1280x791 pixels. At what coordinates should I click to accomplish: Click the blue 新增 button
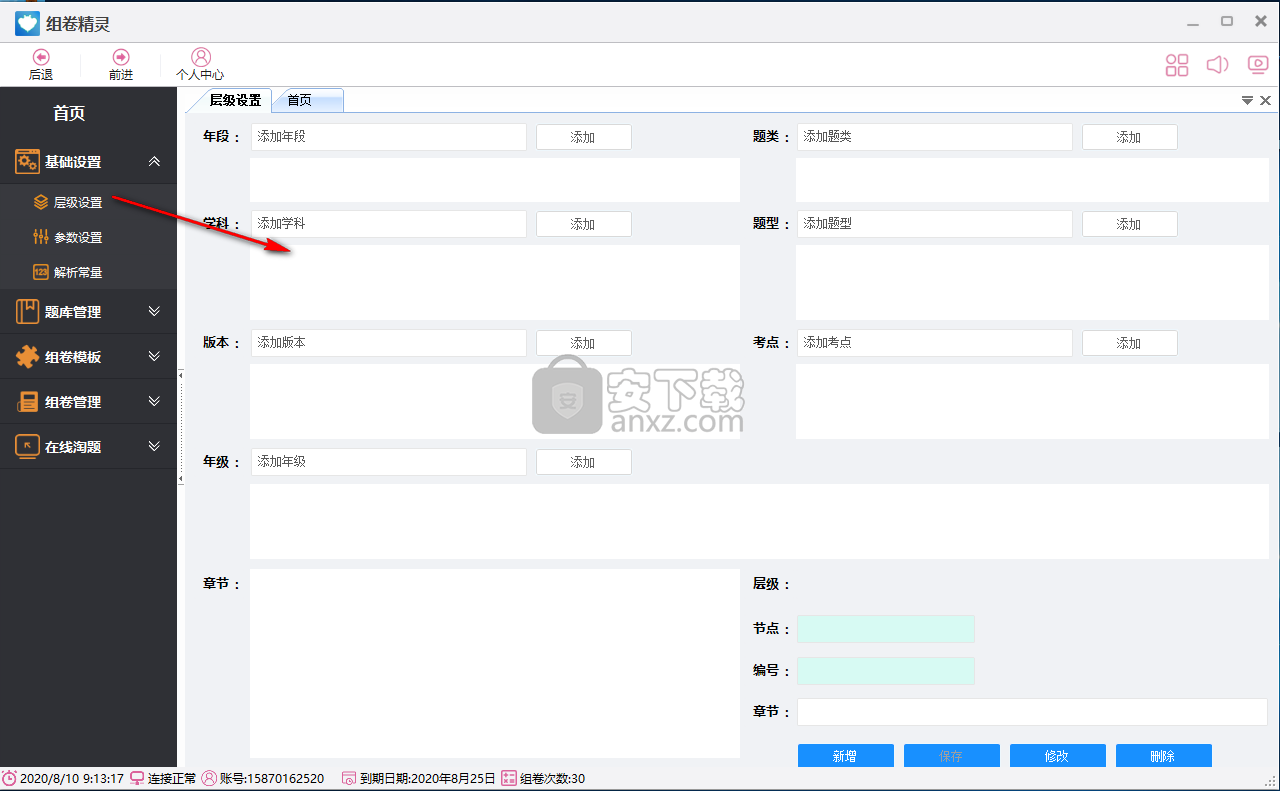click(x=846, y=756)
